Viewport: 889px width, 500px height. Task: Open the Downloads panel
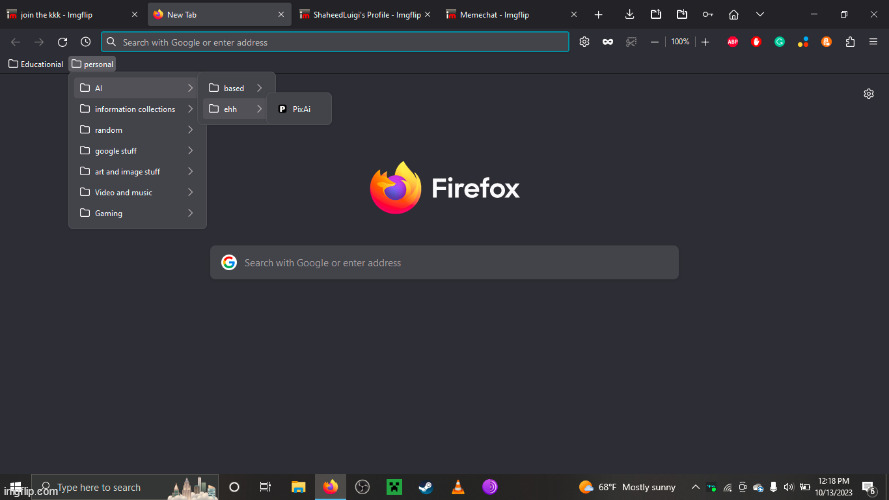click(x=630, y=15)
